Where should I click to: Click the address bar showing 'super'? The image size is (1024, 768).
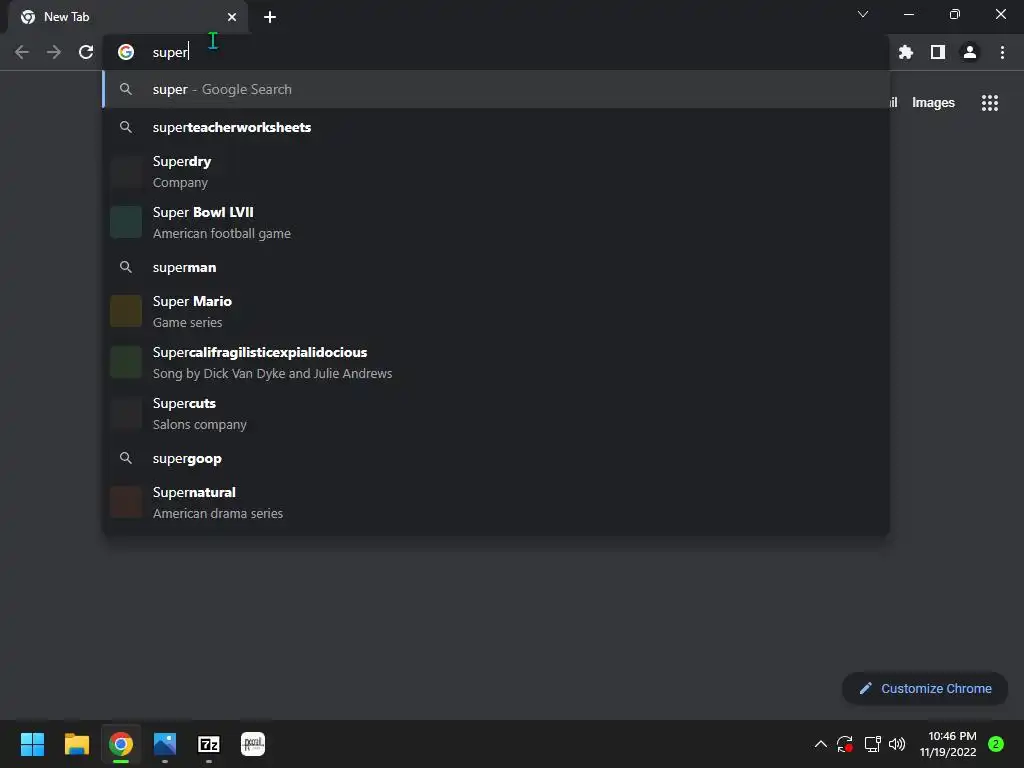click(x=496, y=52)
